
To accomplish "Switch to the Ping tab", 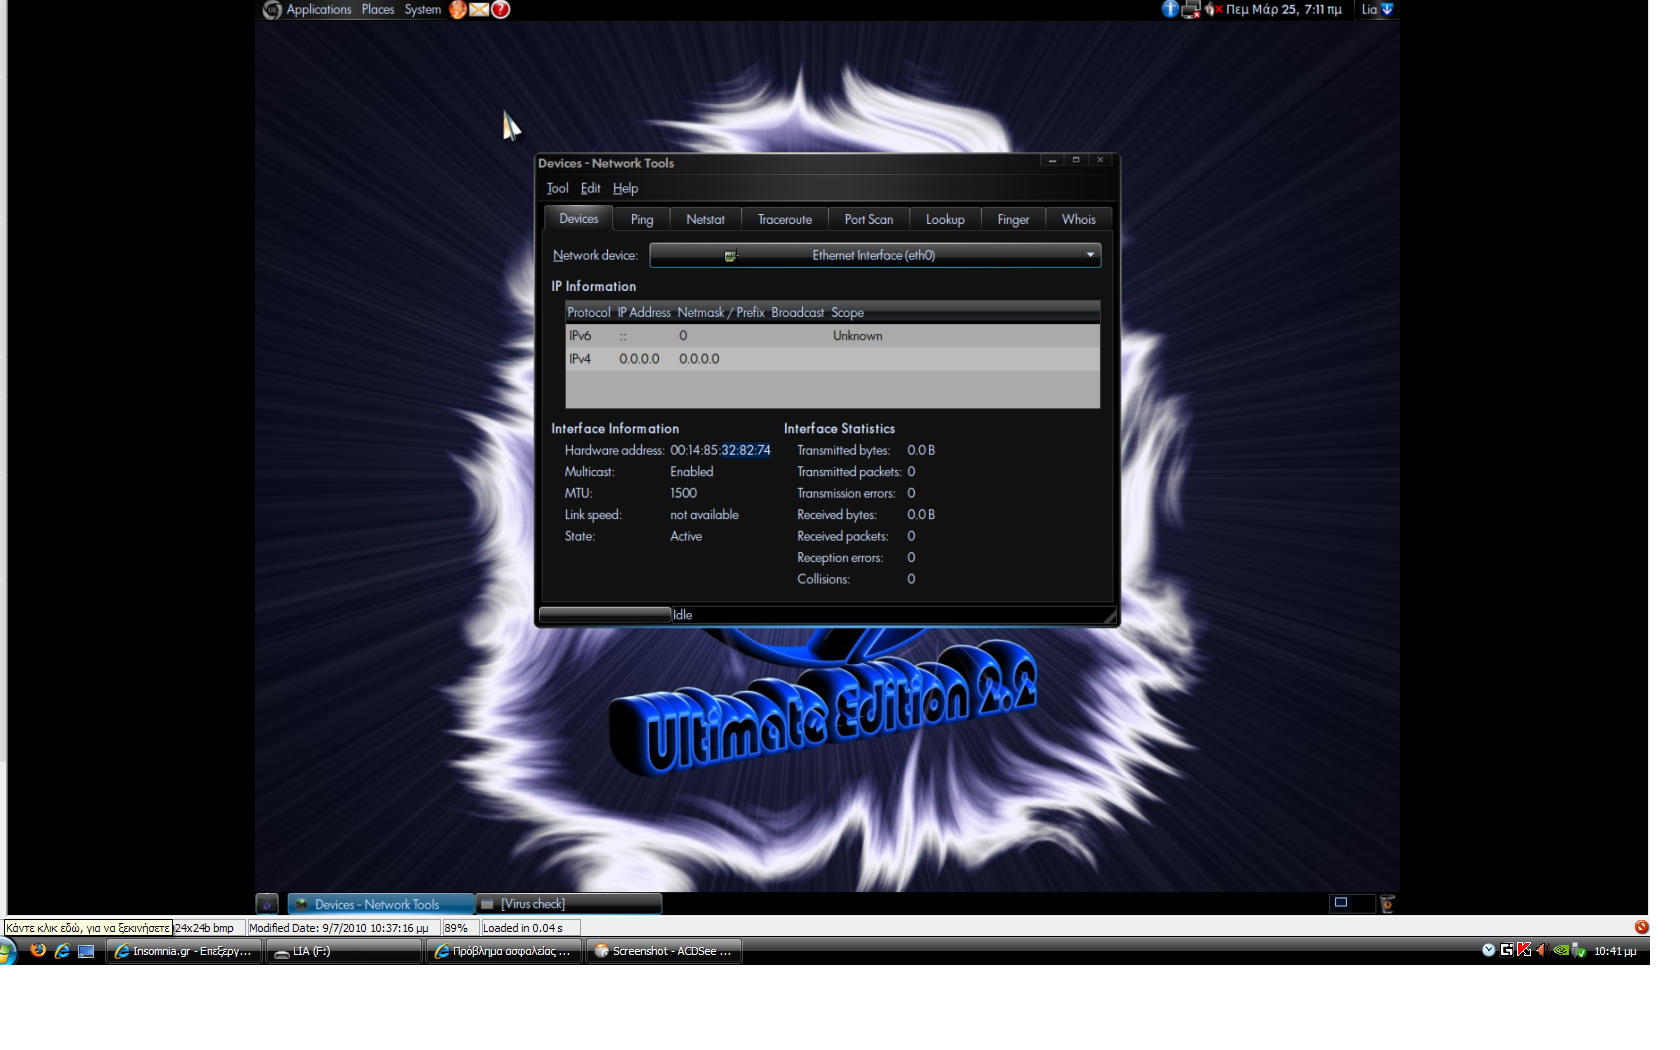I will [642, 219].
